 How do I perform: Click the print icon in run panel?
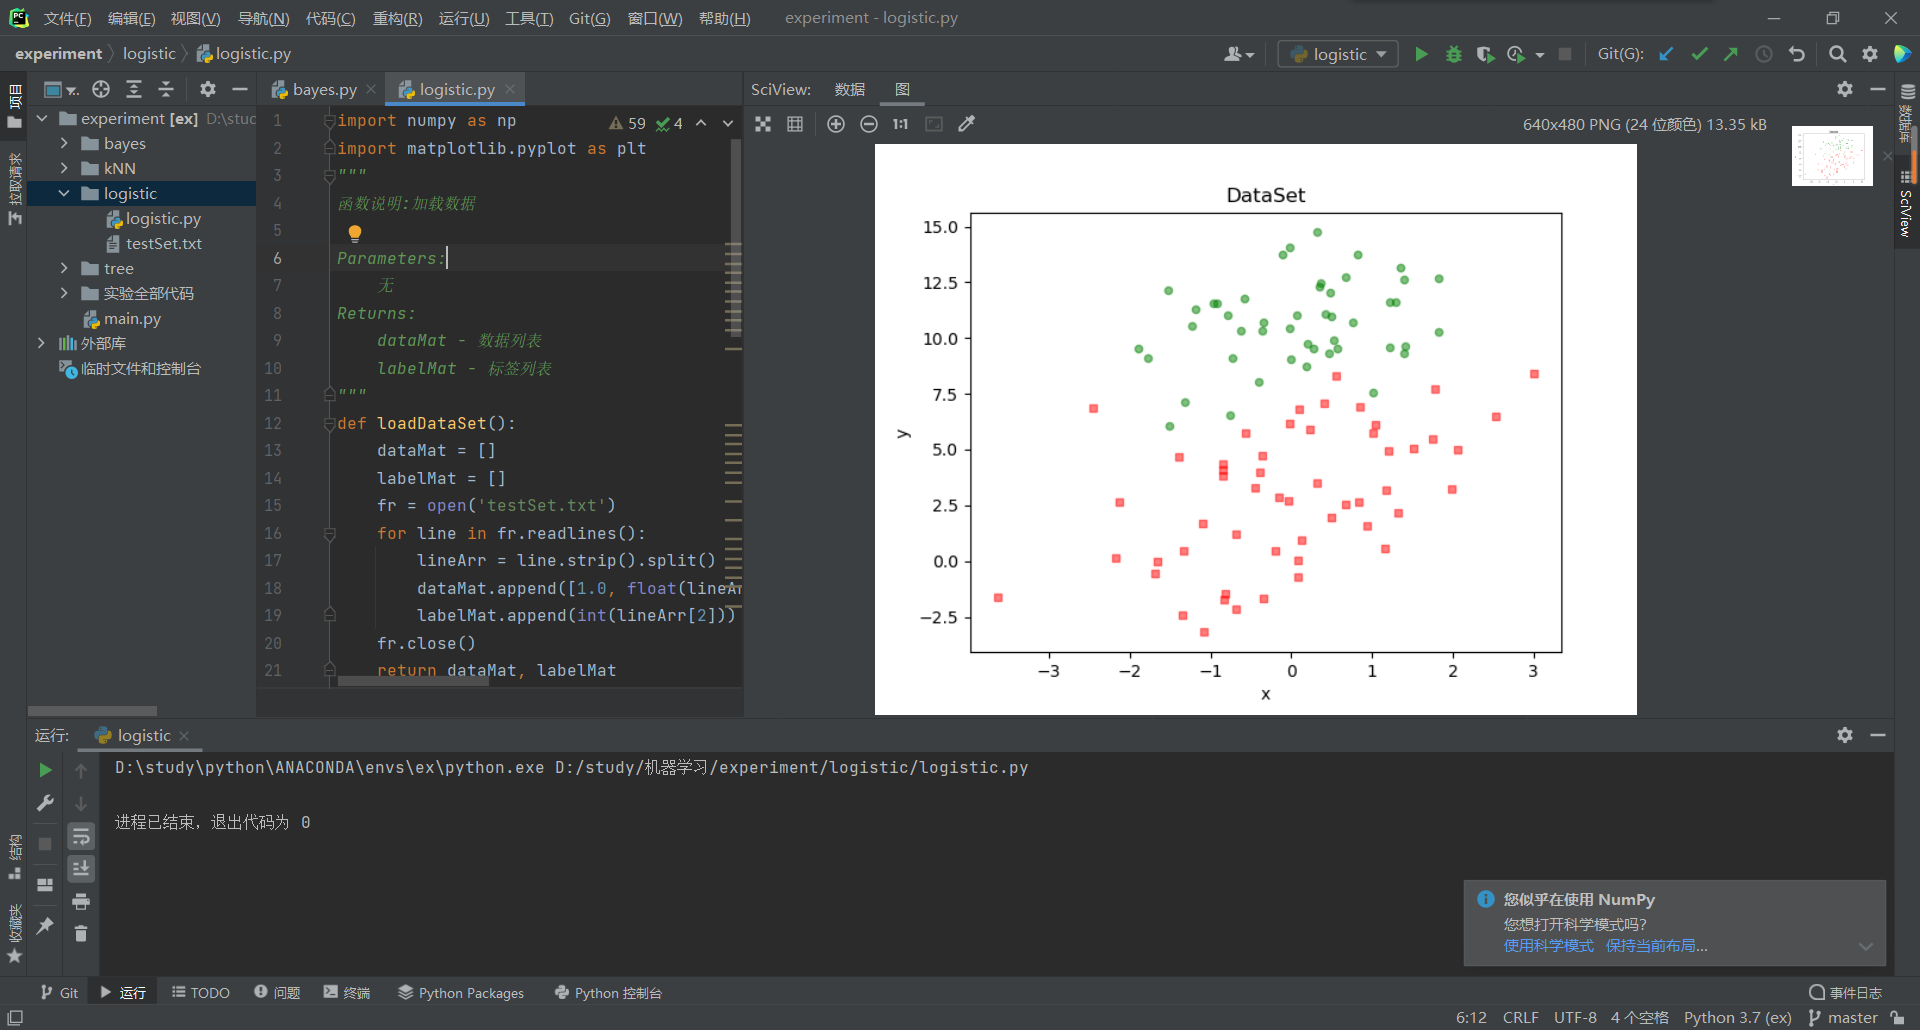[81, 901]
